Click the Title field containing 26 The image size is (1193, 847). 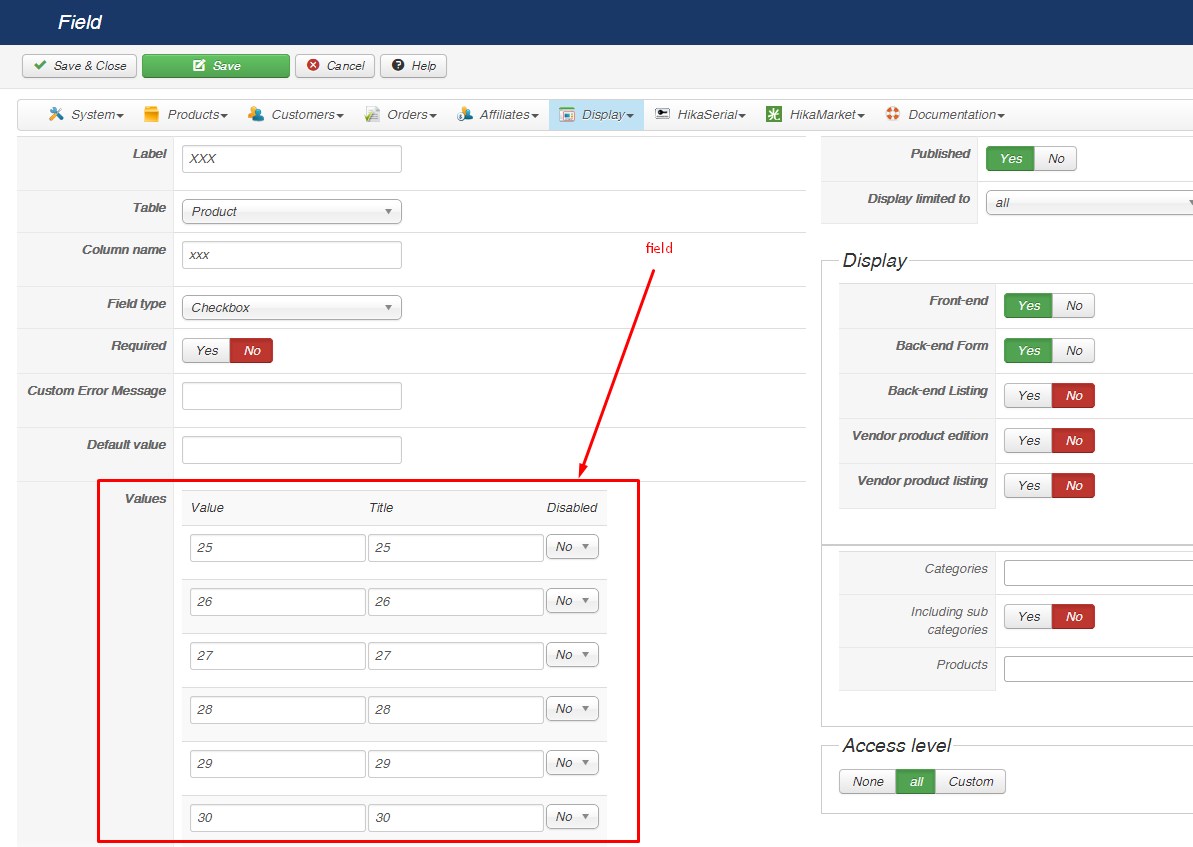455,602
